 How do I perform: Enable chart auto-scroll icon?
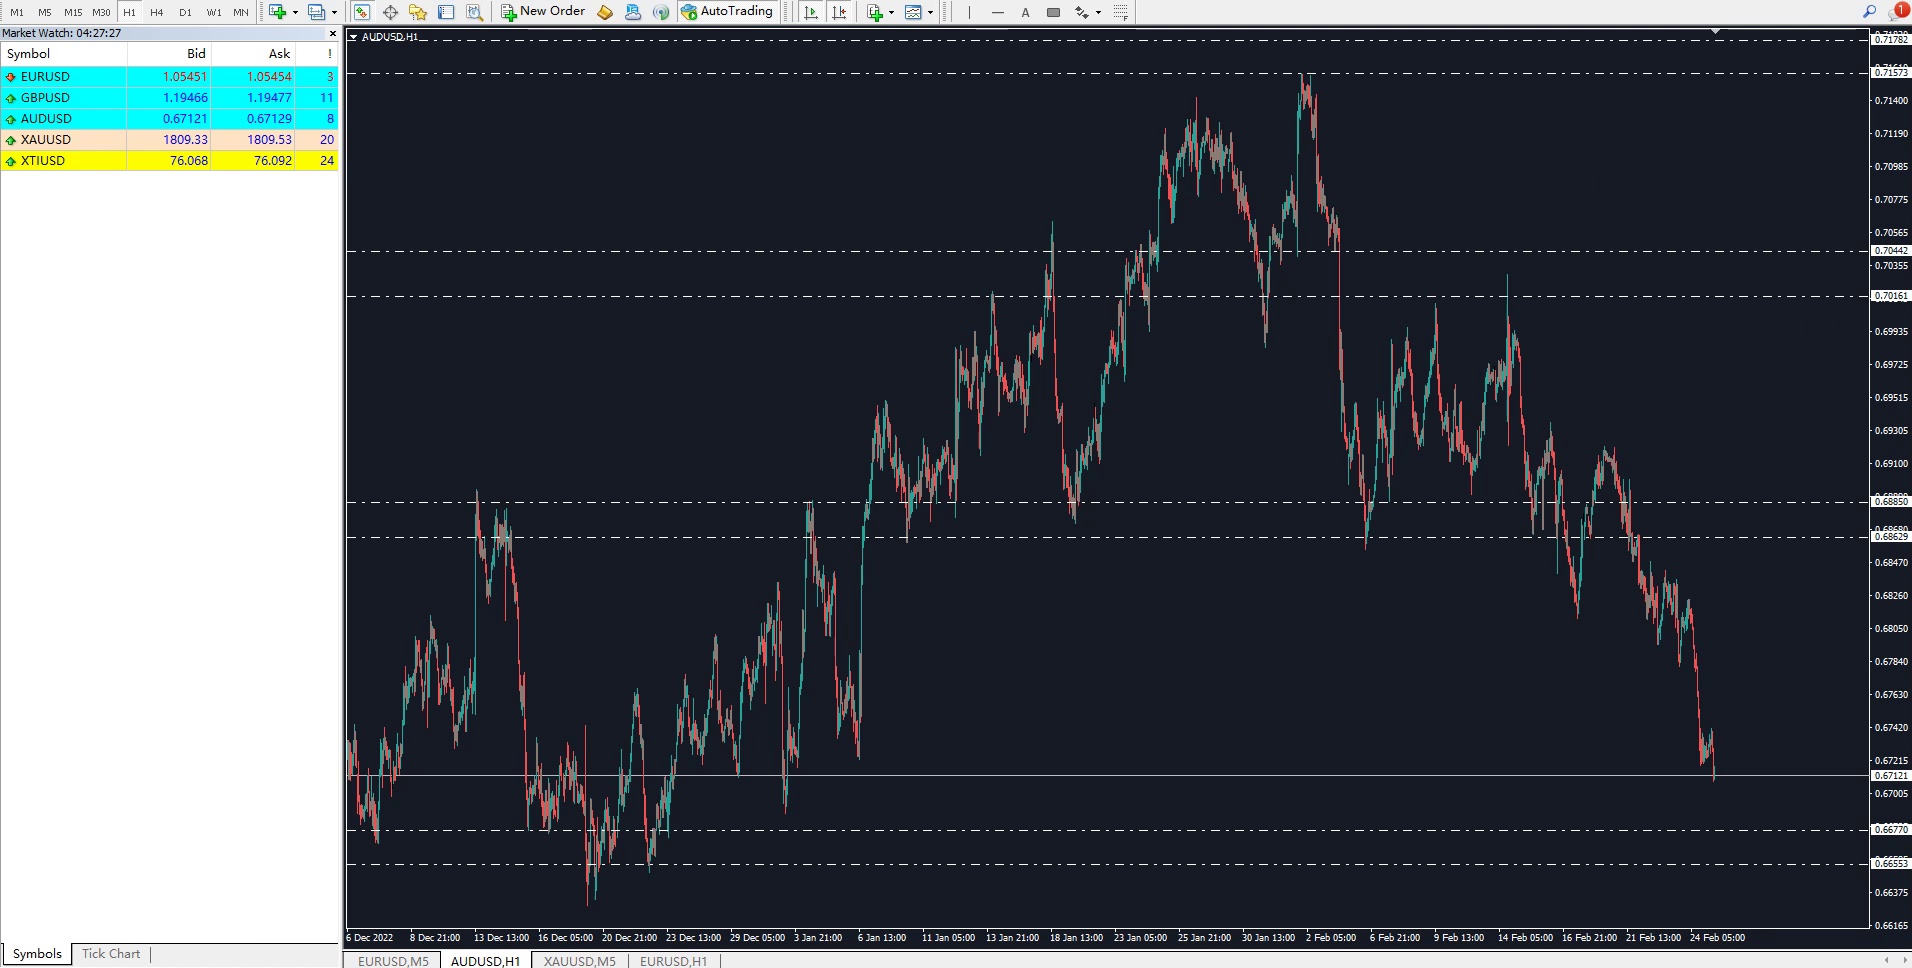coord(811,12)
